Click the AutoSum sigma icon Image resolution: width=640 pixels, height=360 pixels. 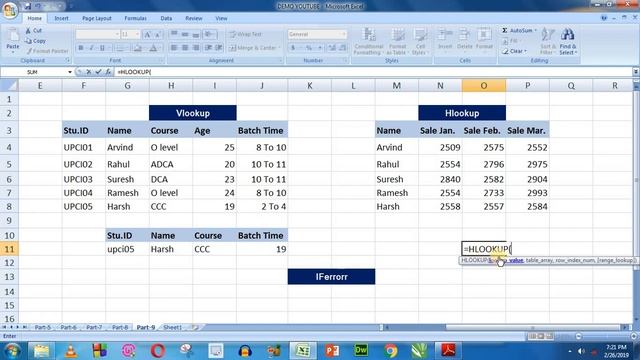(505, 31)
